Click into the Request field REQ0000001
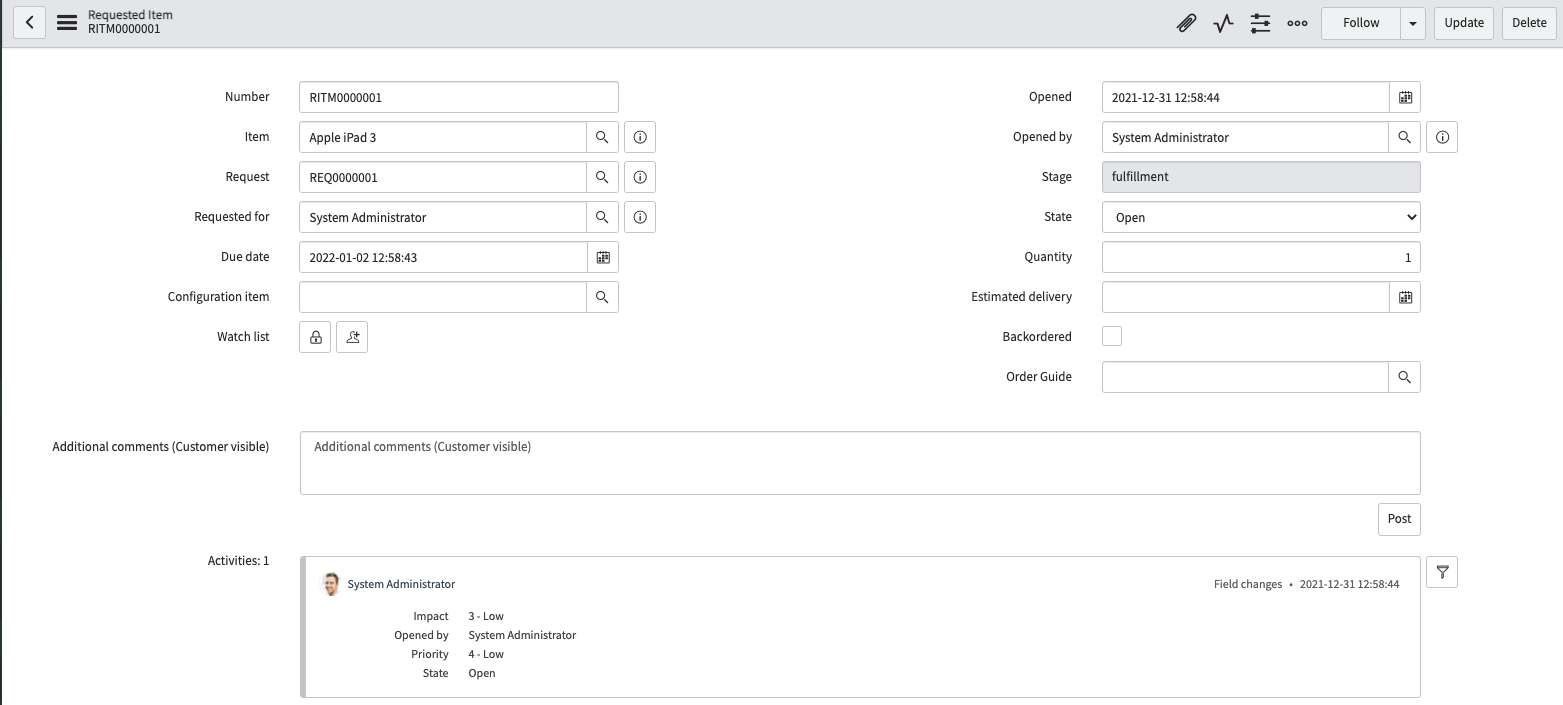 [x=443, y=177]
